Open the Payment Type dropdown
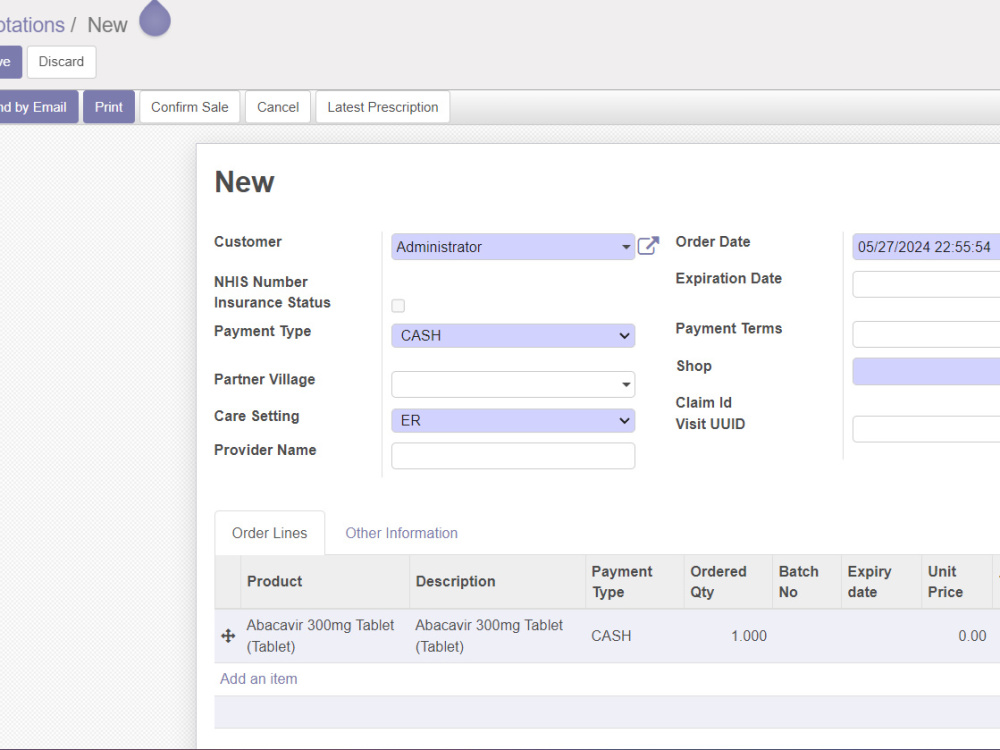 tap(512, 335)
